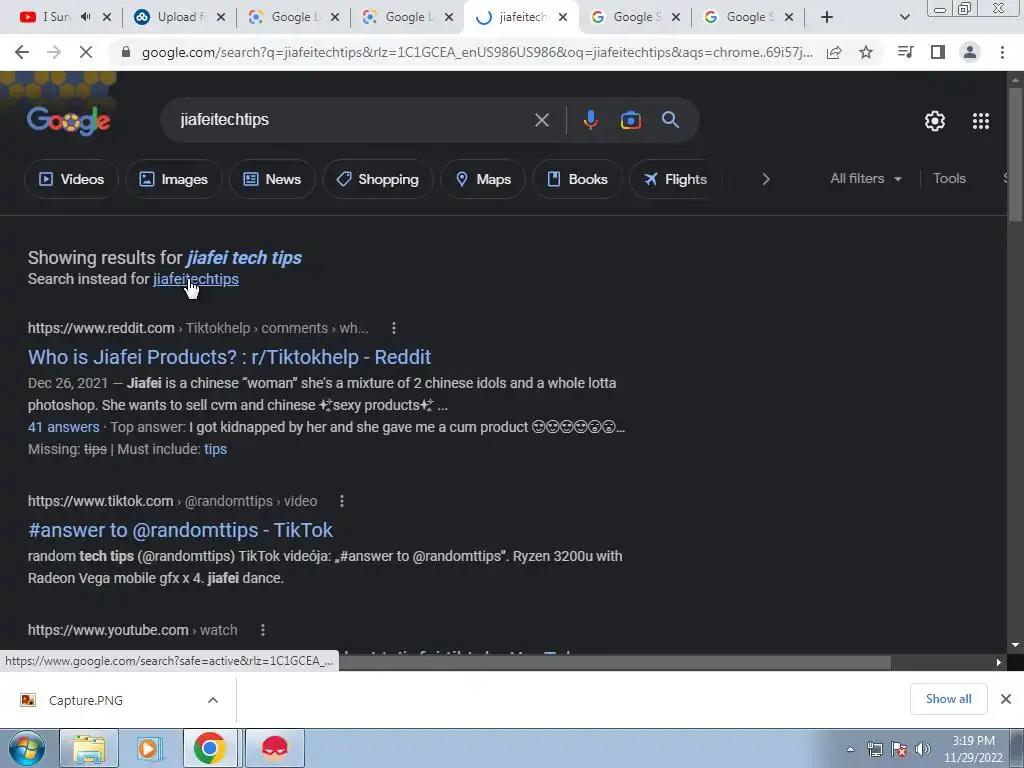Start voice search with microphone

(590, 120)
